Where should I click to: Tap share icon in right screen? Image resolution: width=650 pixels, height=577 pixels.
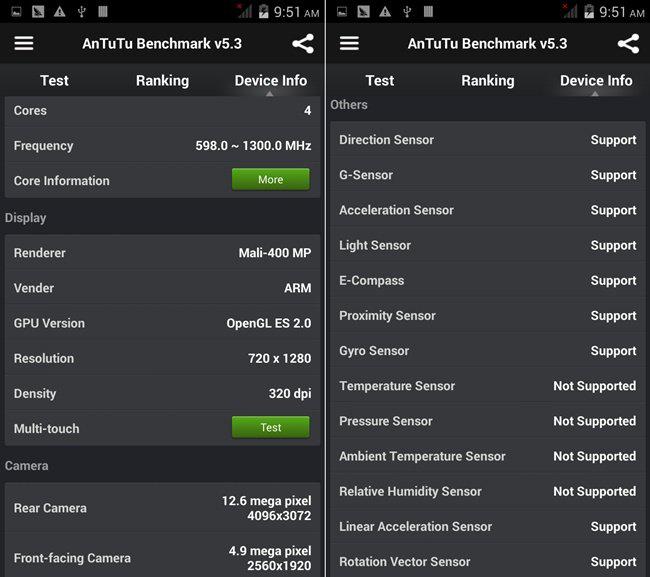click(628, 44)
